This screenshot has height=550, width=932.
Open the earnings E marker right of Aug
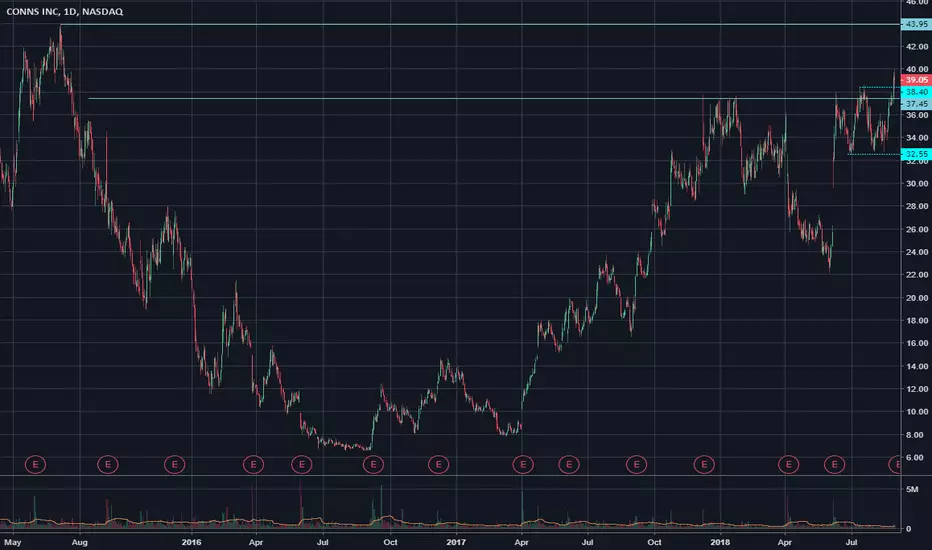(x=108, y=464)
